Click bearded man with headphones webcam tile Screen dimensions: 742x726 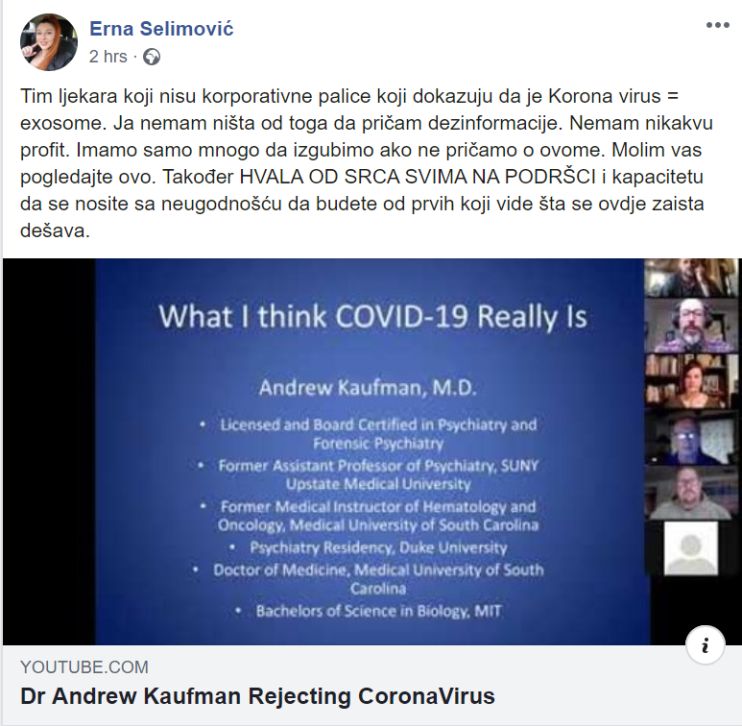point(692,326)
